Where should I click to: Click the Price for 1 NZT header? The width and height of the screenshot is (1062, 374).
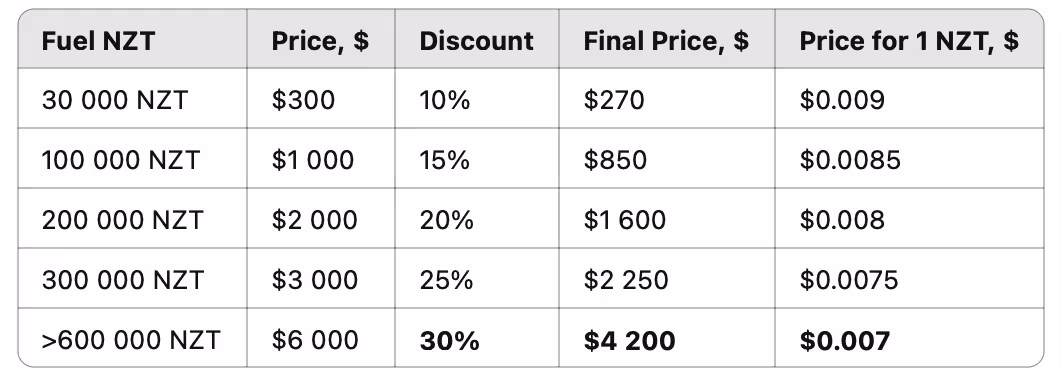click(x=909, y=41)
